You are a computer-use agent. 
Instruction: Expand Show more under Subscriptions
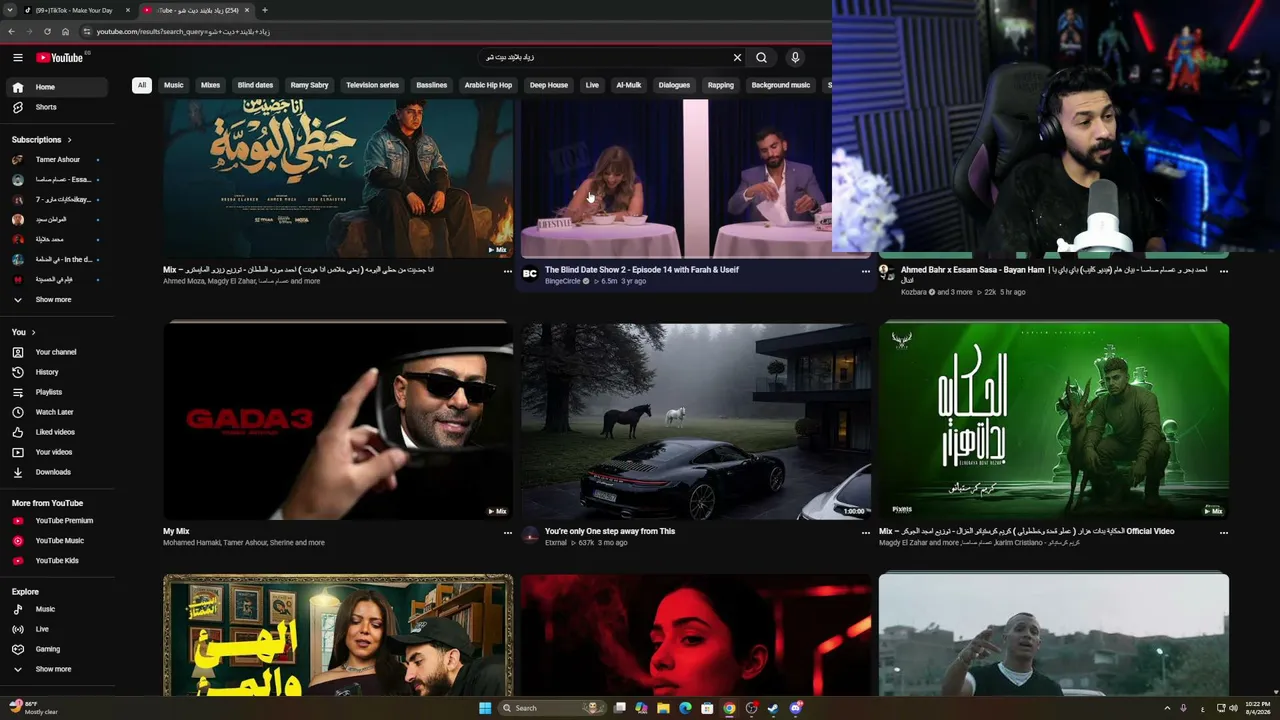click(x=55, y=299)
